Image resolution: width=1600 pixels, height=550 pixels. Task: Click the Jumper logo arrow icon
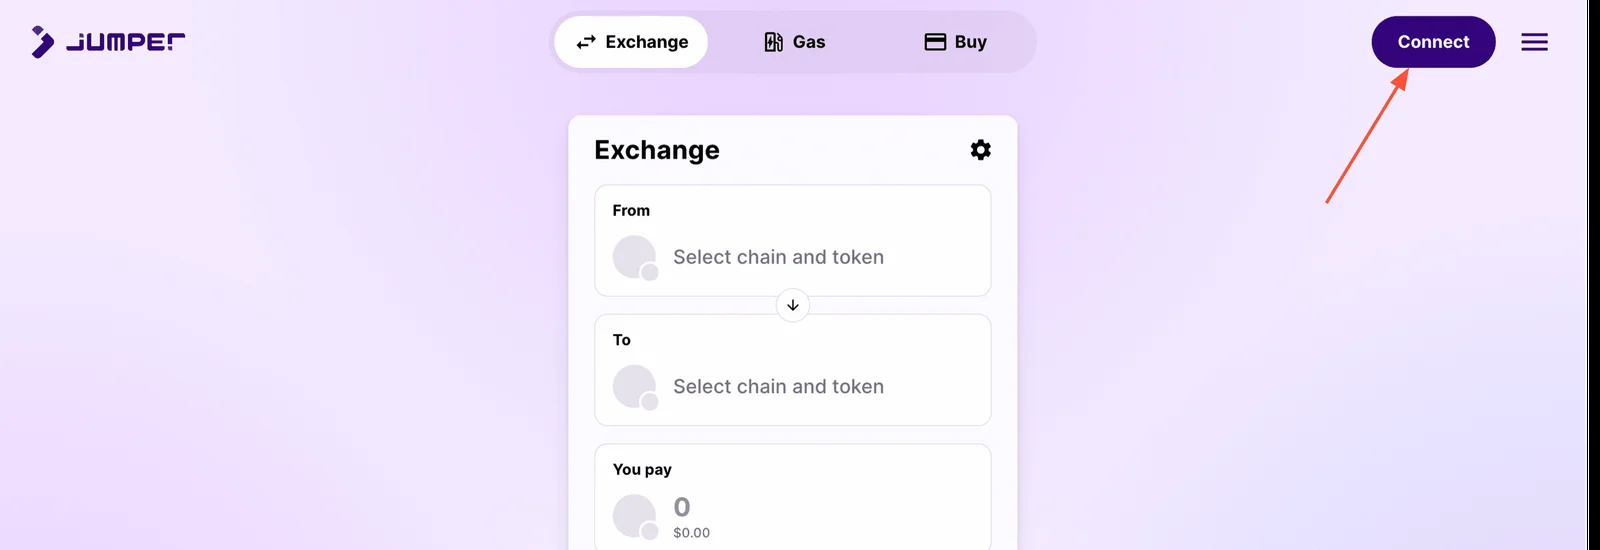[x=42, y=42]
